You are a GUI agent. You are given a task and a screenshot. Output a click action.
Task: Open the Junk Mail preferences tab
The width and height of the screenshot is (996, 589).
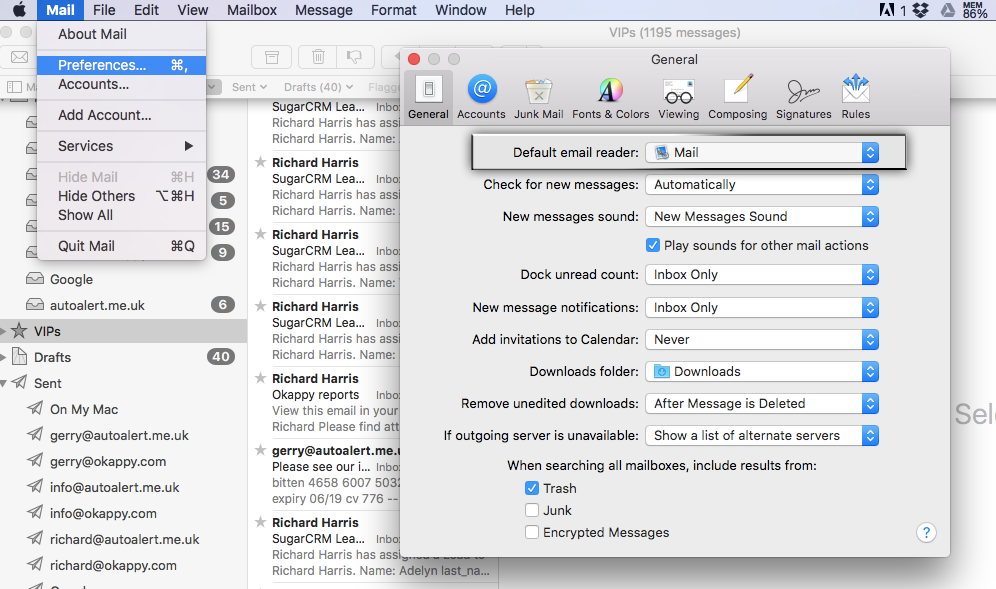(x=539, y=97)
